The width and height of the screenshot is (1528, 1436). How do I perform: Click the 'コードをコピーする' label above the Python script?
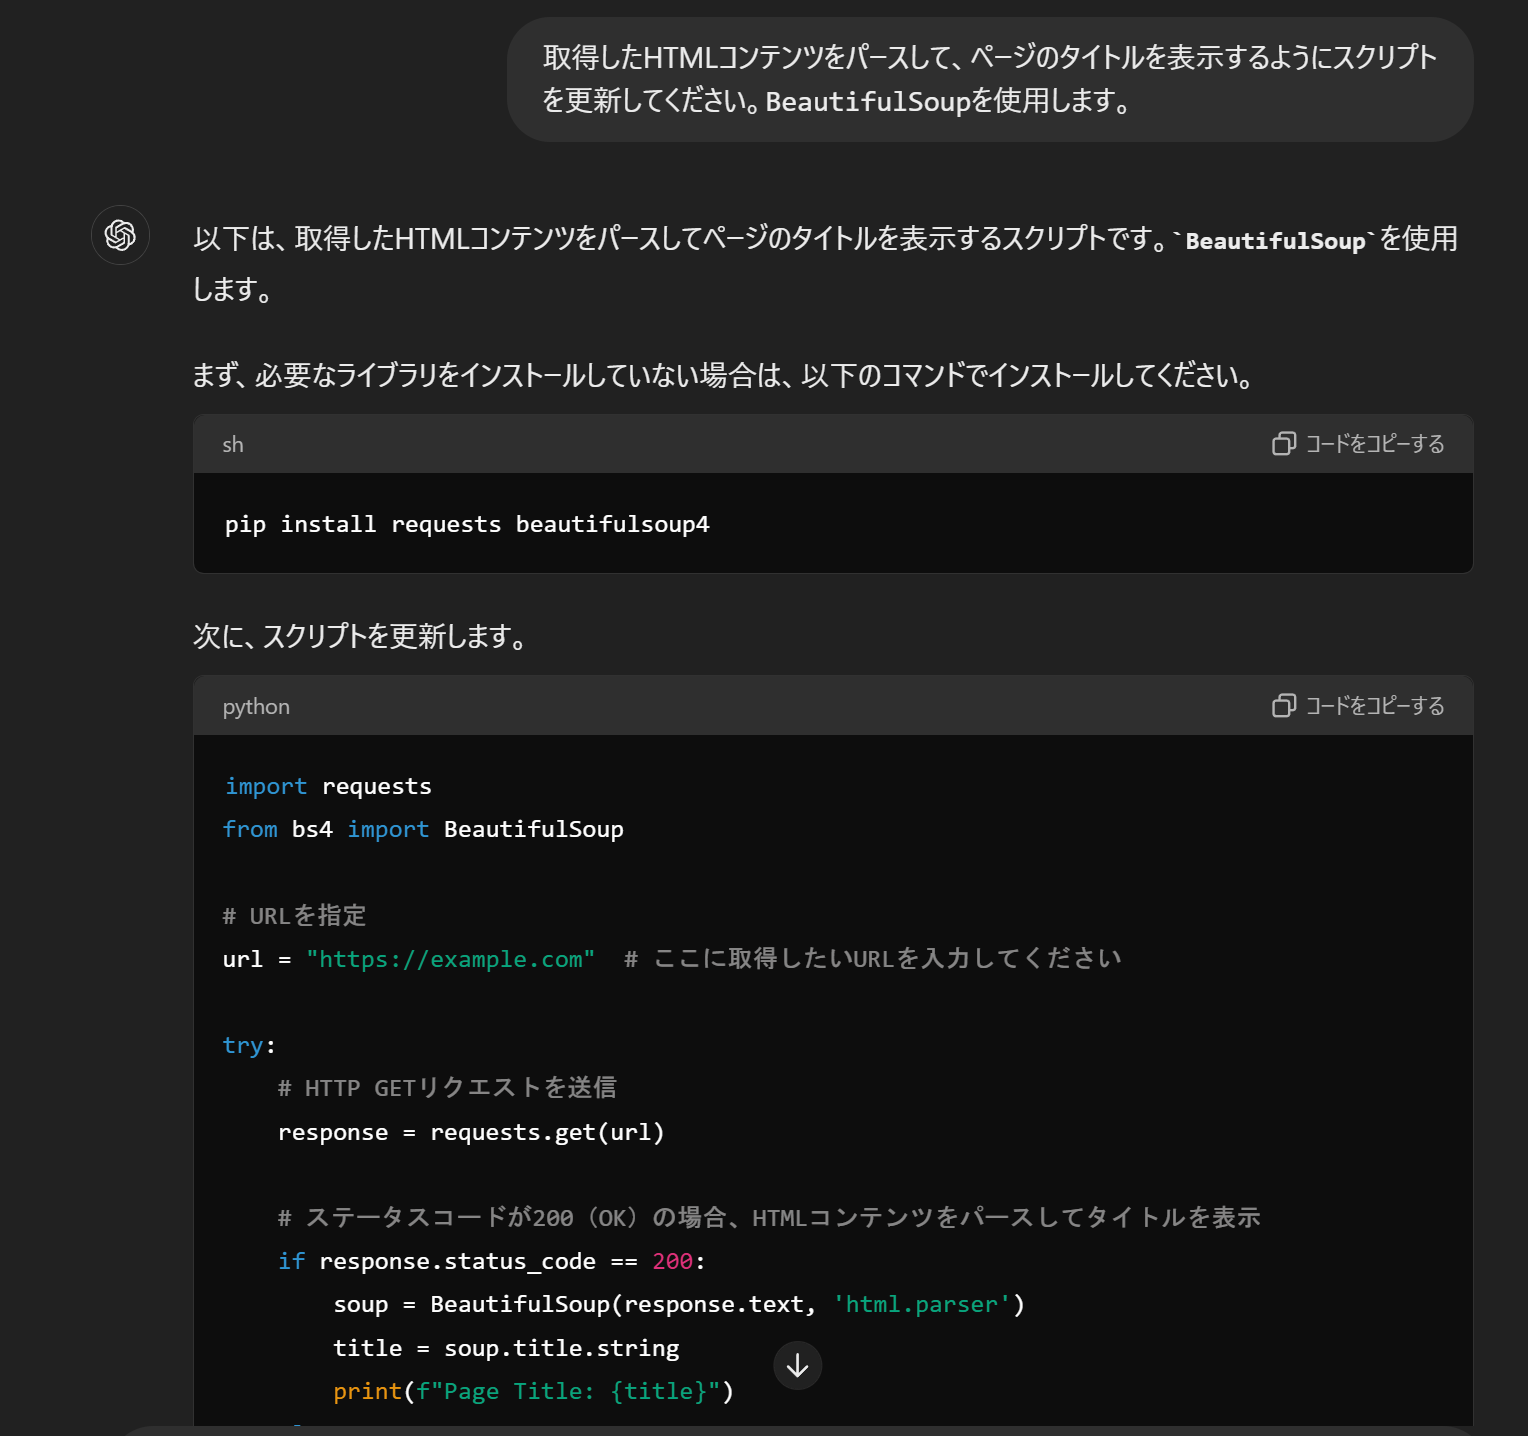(x=1375, y=706)
